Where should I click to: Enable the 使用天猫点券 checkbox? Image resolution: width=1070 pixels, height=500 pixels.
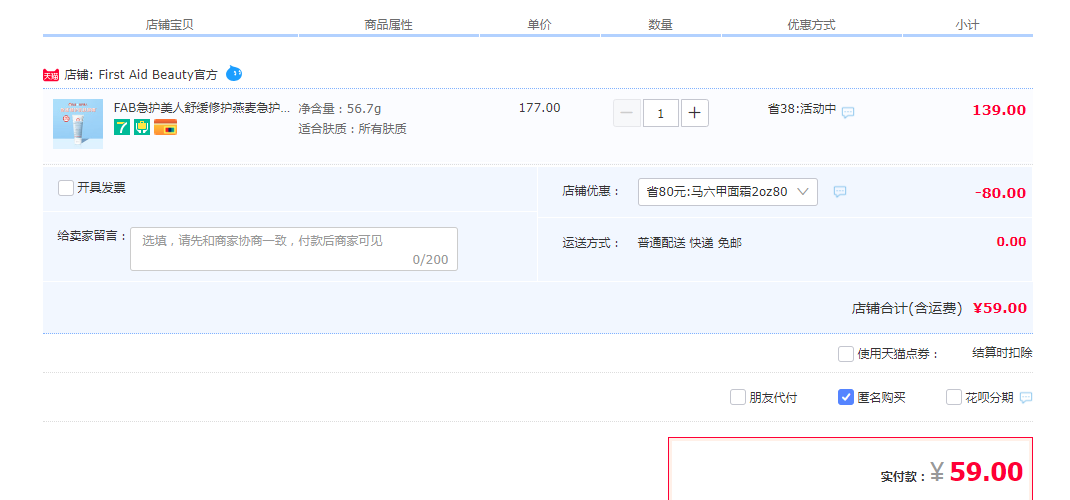pos(845,354)
